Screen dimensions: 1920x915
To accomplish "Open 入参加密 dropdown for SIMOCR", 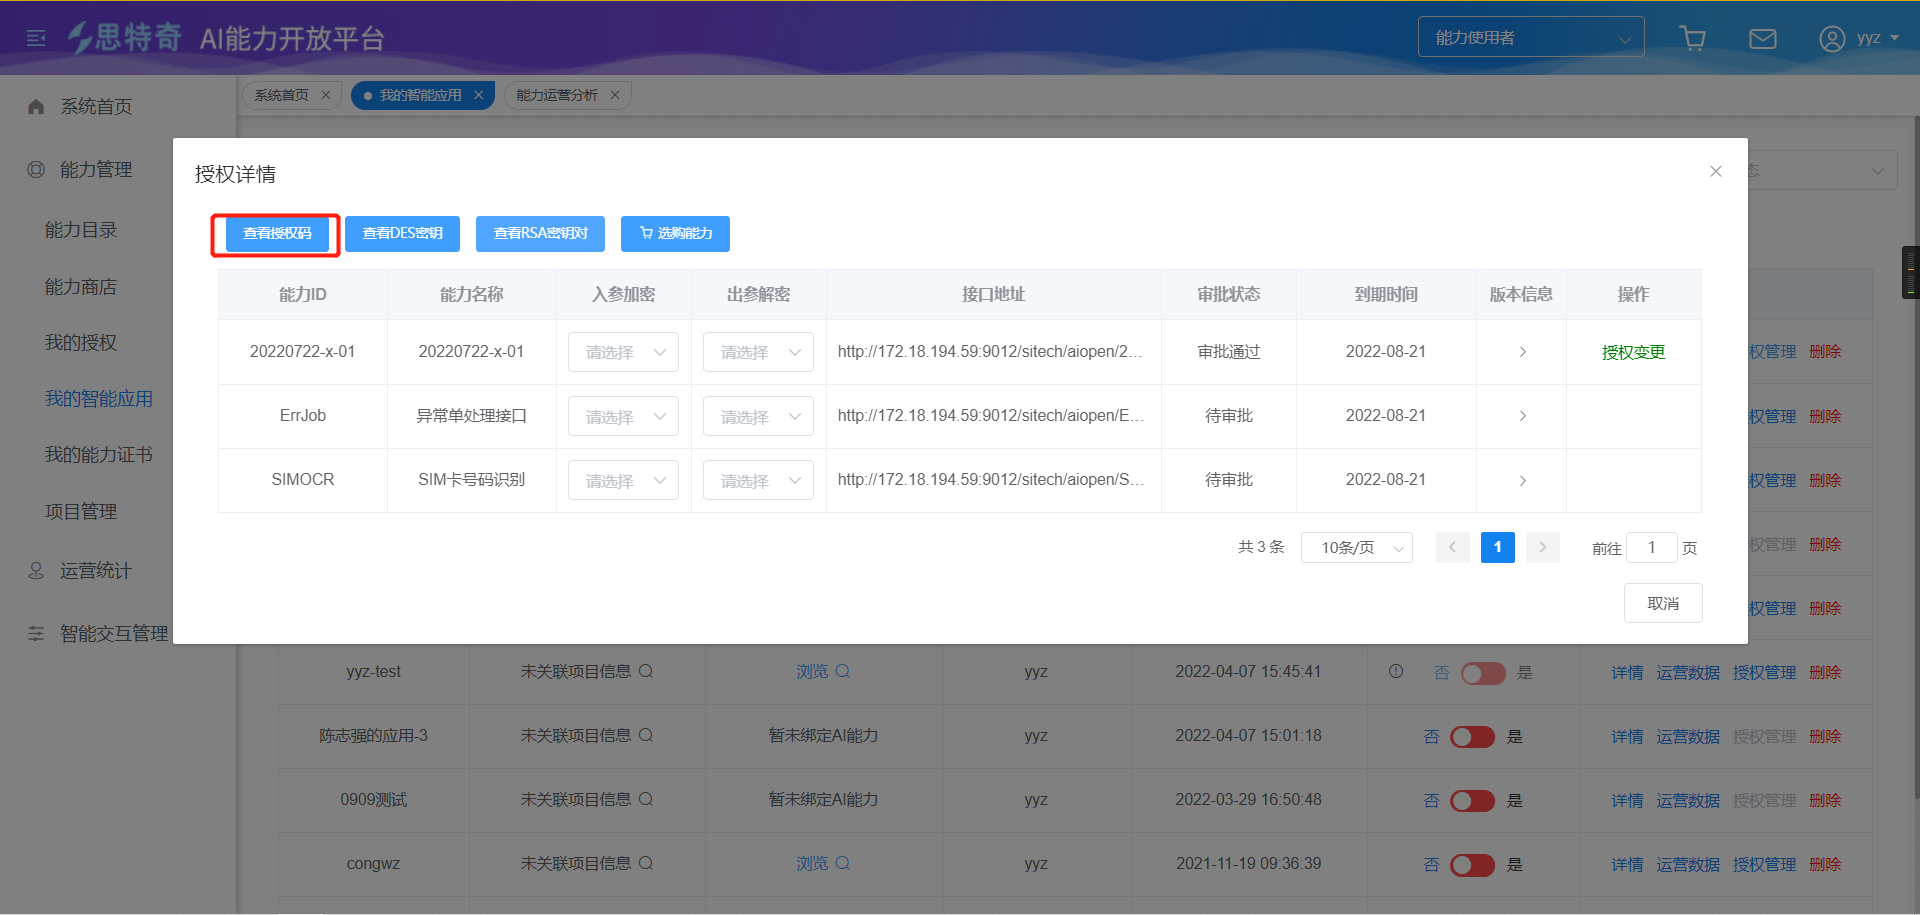I will coord(623,480).
